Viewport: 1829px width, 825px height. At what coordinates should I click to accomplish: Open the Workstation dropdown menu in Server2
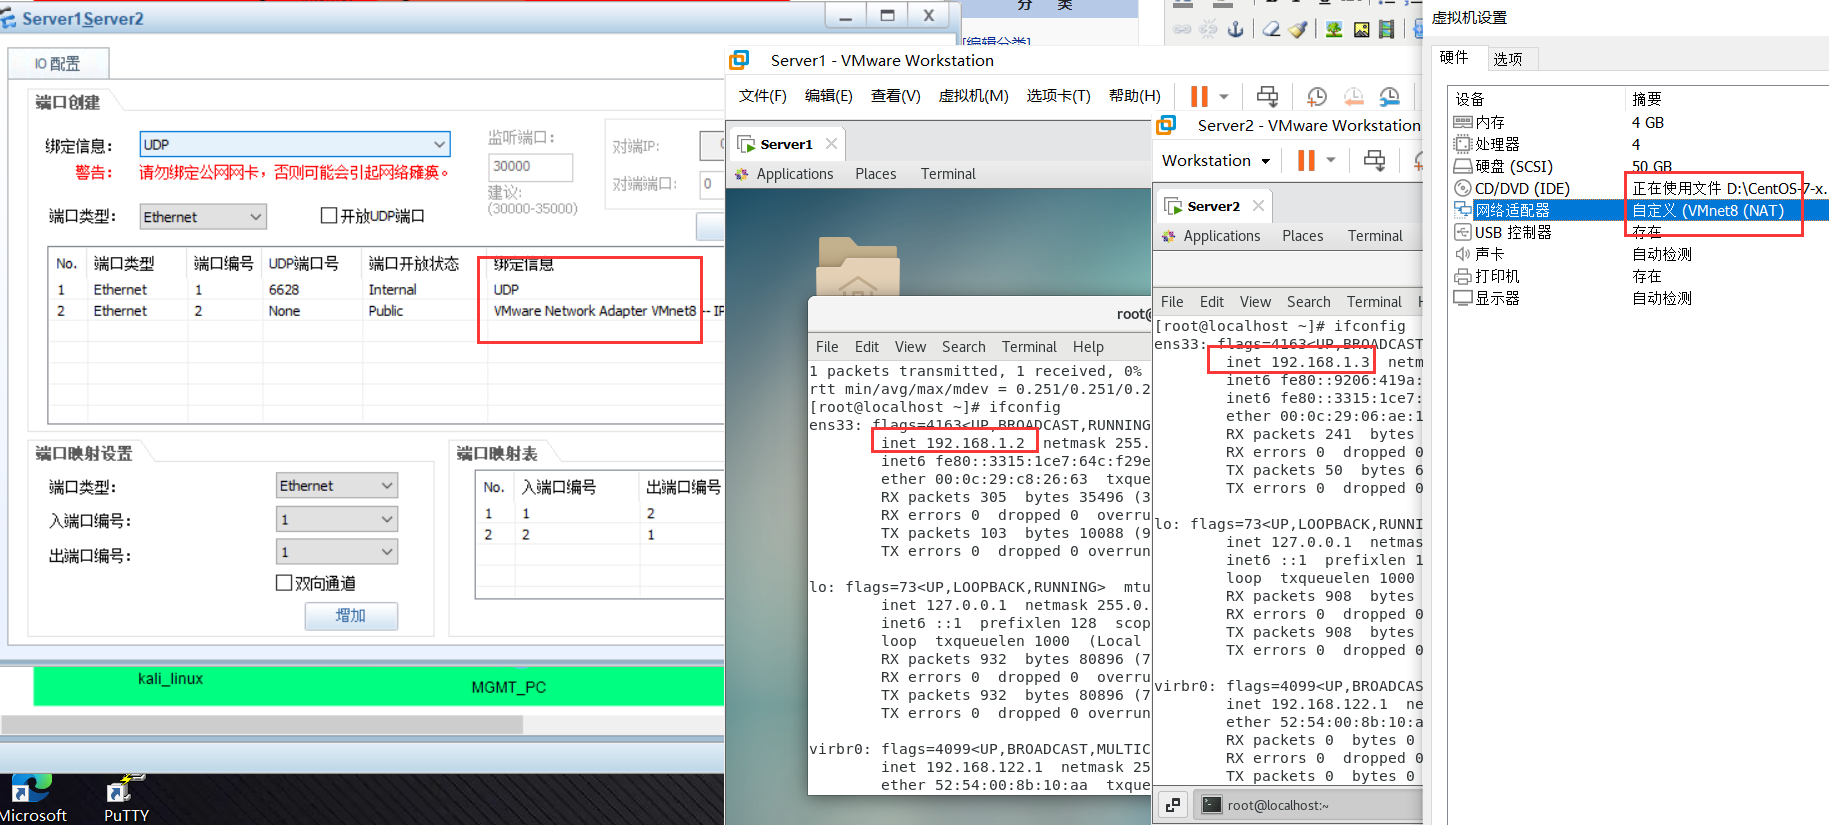1216,161
